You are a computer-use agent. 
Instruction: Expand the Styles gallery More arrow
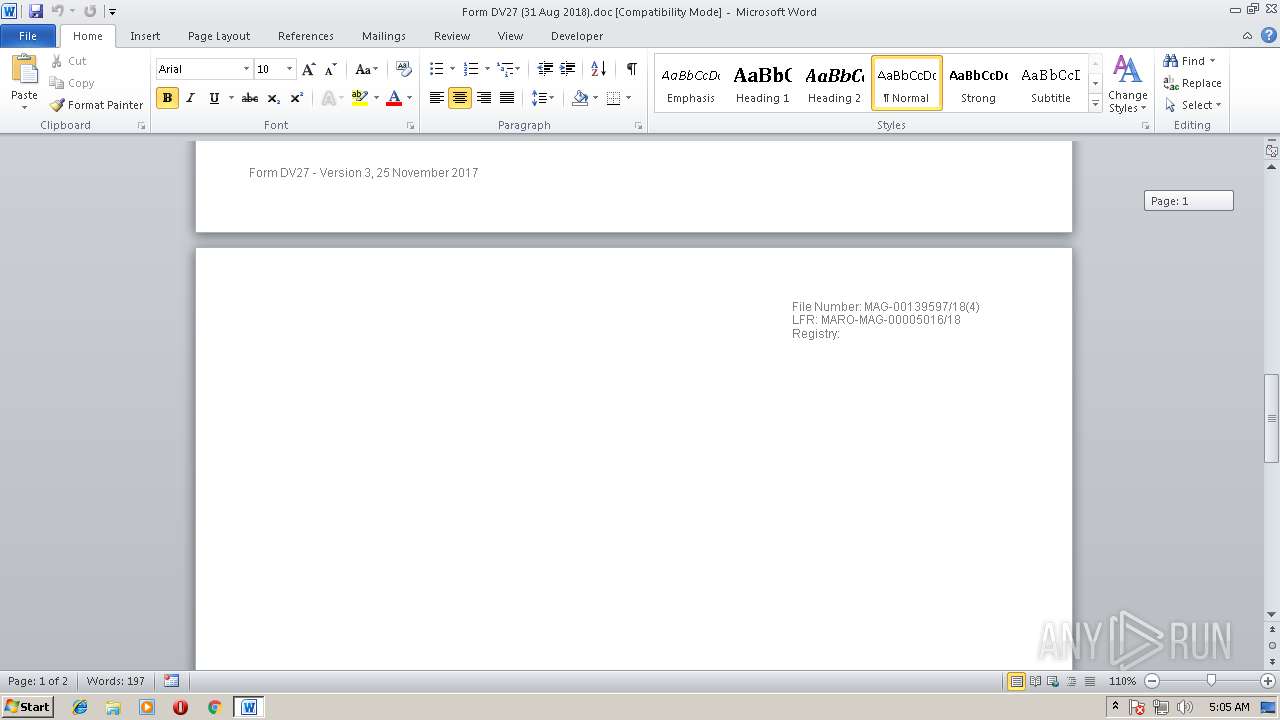pos(1095,104)
